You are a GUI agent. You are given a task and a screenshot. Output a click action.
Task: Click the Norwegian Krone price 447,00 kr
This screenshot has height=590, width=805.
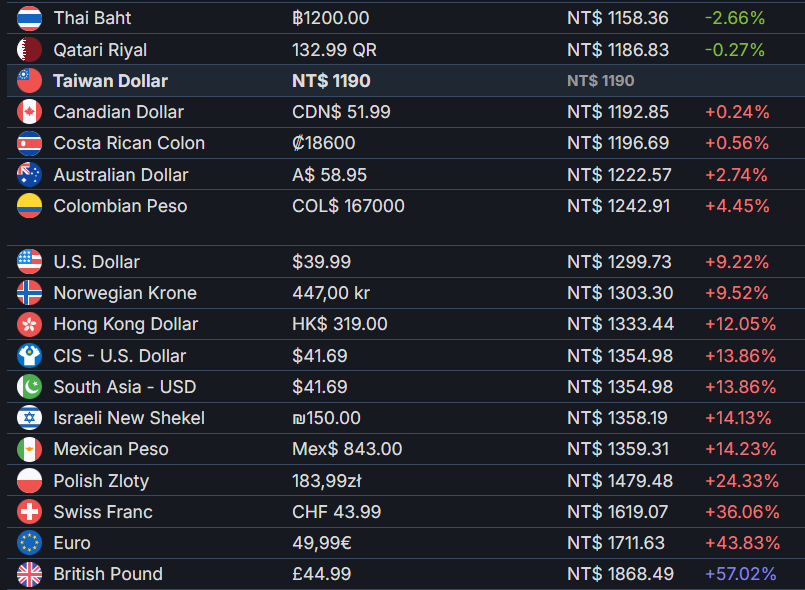(x=331, y=293)
